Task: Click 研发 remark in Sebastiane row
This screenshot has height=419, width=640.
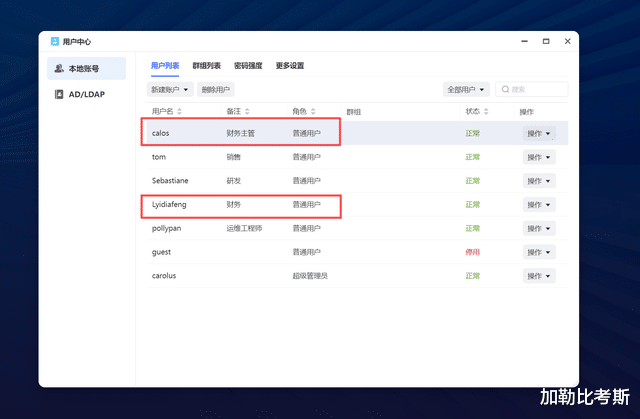Action: (233, 180)
